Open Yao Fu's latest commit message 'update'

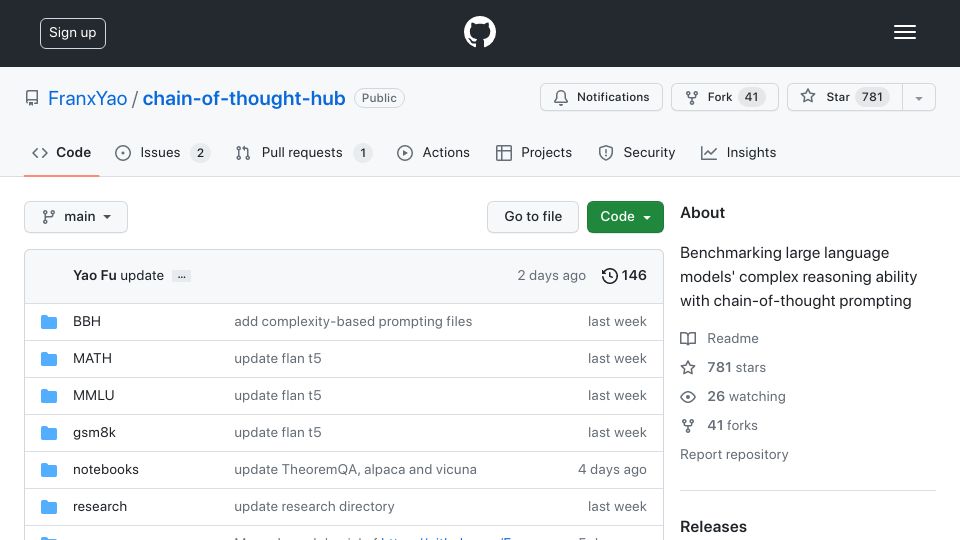point(142,276)
